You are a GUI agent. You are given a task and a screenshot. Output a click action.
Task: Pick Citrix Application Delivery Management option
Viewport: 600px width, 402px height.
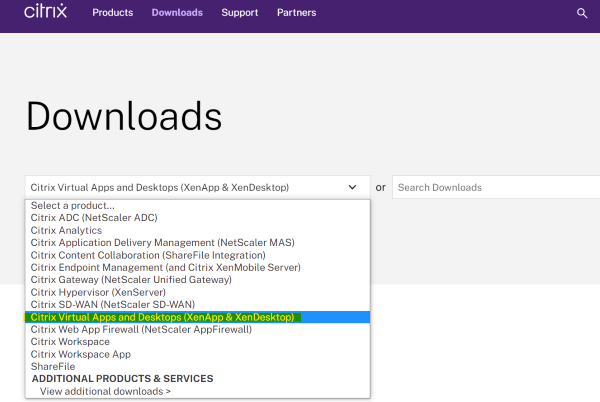197,243
